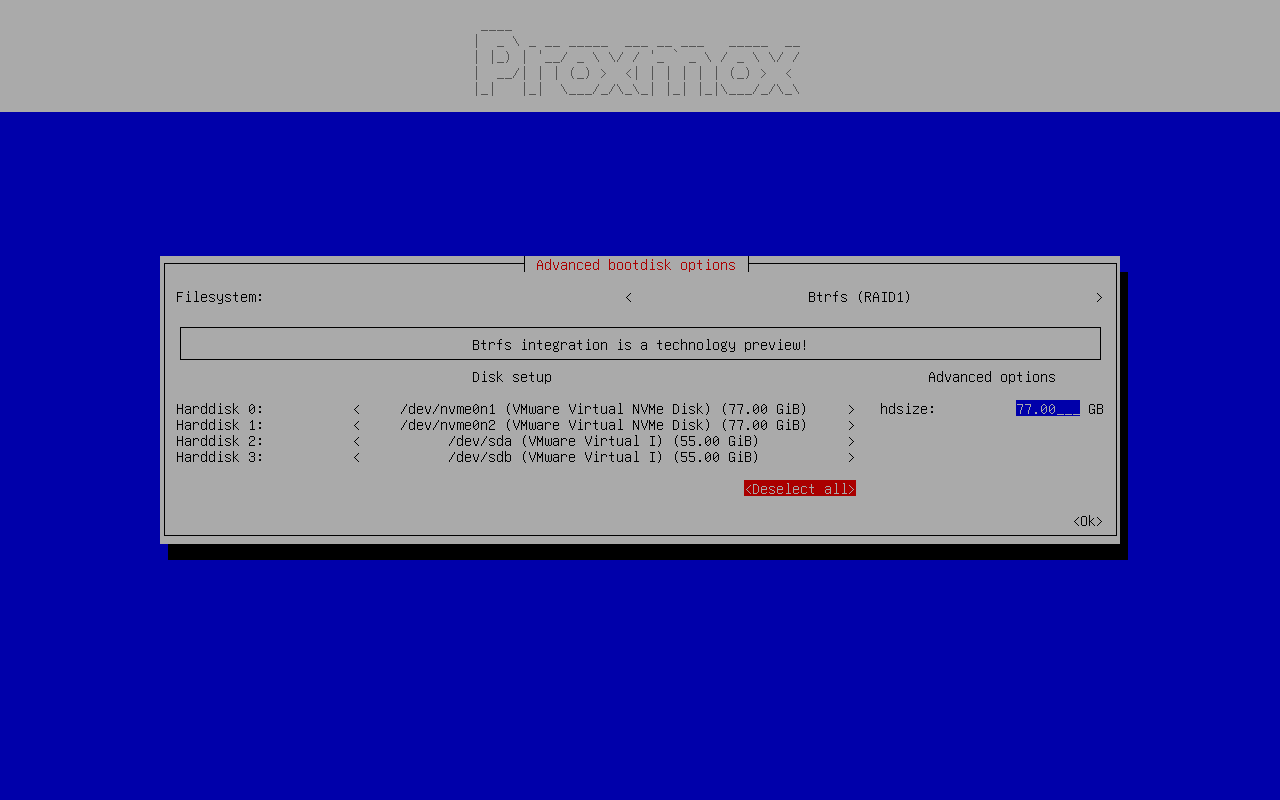This screenshot has height=800, width=1280.
Task: Click right arrow for Harddisk 2
Action: tap(851, 441)
